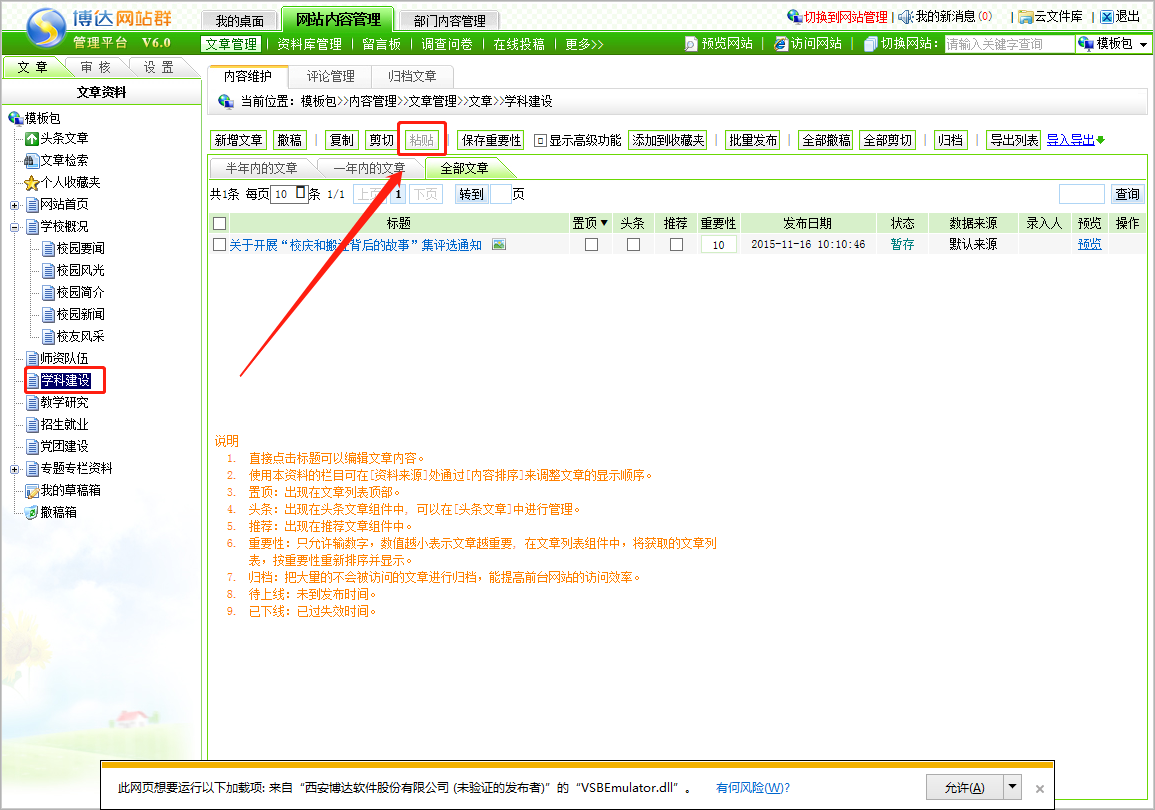Open the 有何风险 link
Screen dimensions: 1155x810
(753, 788)
